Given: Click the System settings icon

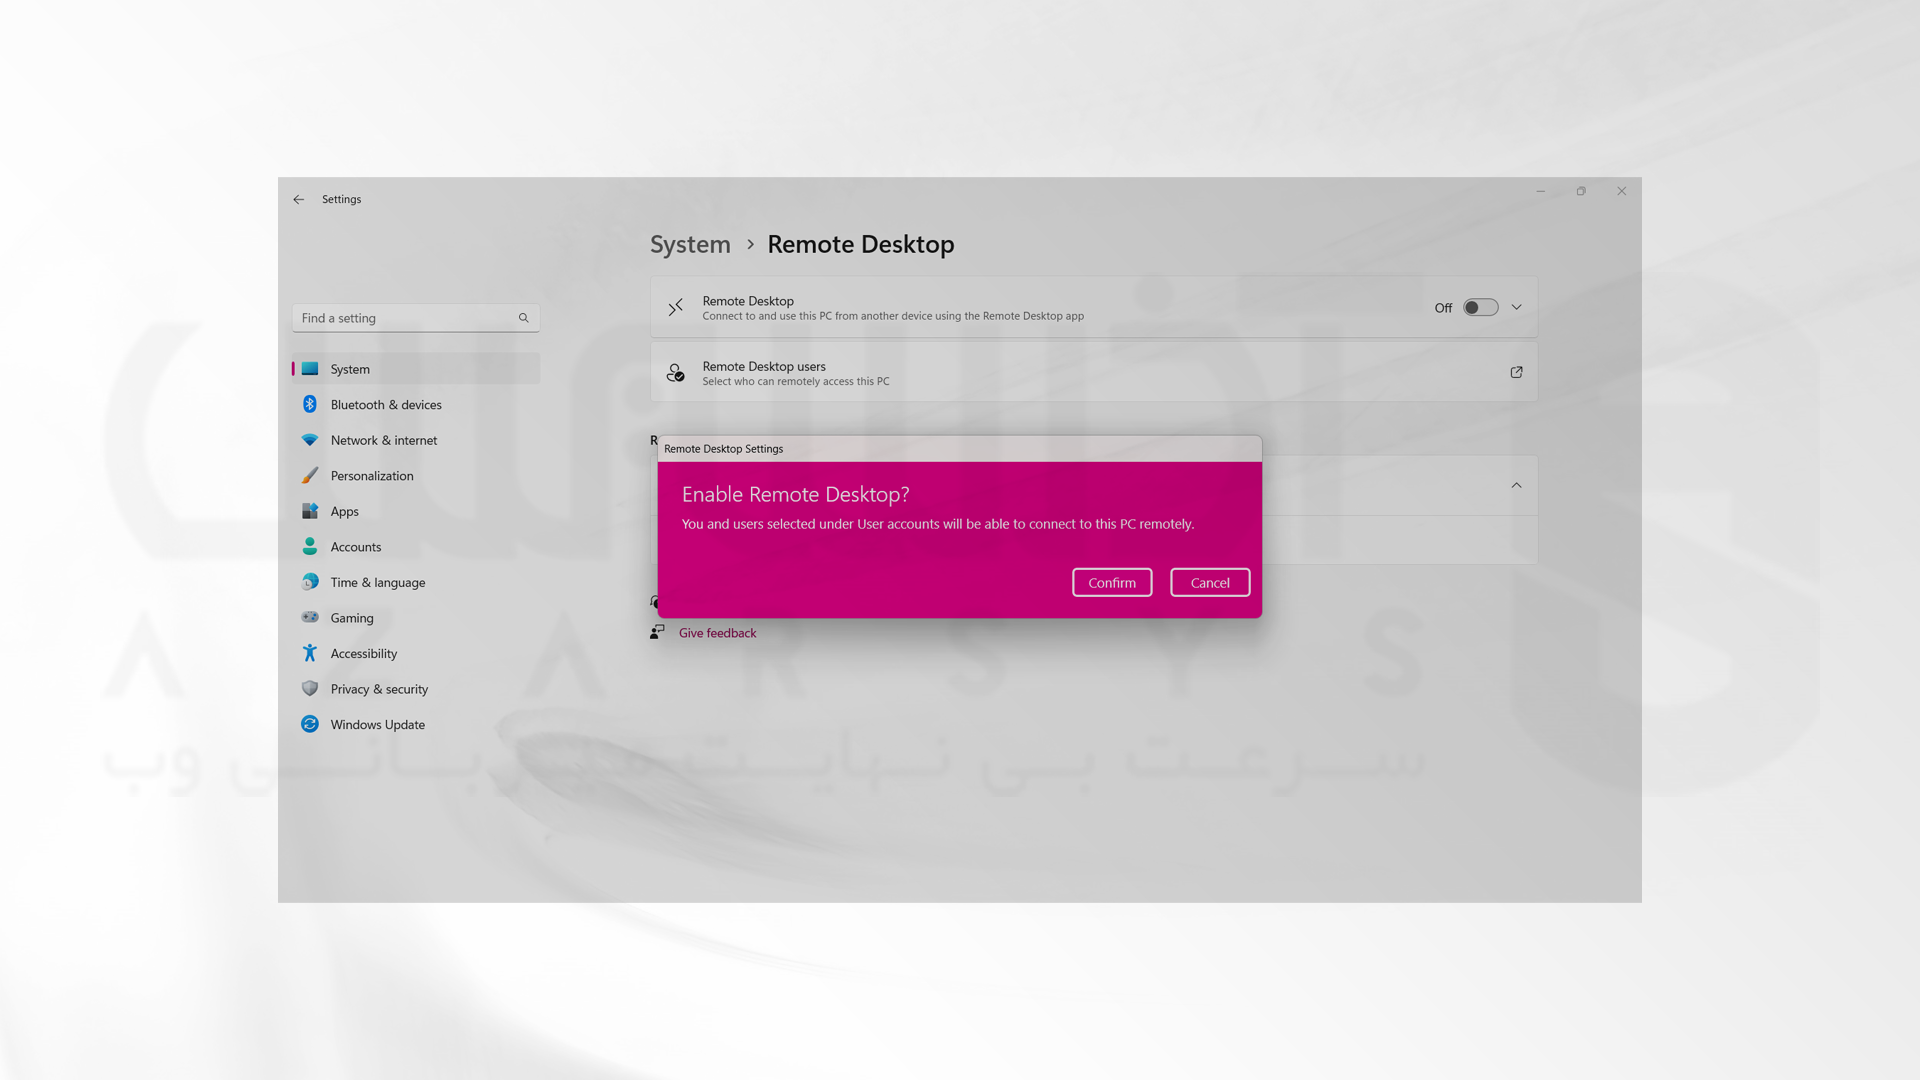Looking at the screenshot, I should (x=310, y=368).
